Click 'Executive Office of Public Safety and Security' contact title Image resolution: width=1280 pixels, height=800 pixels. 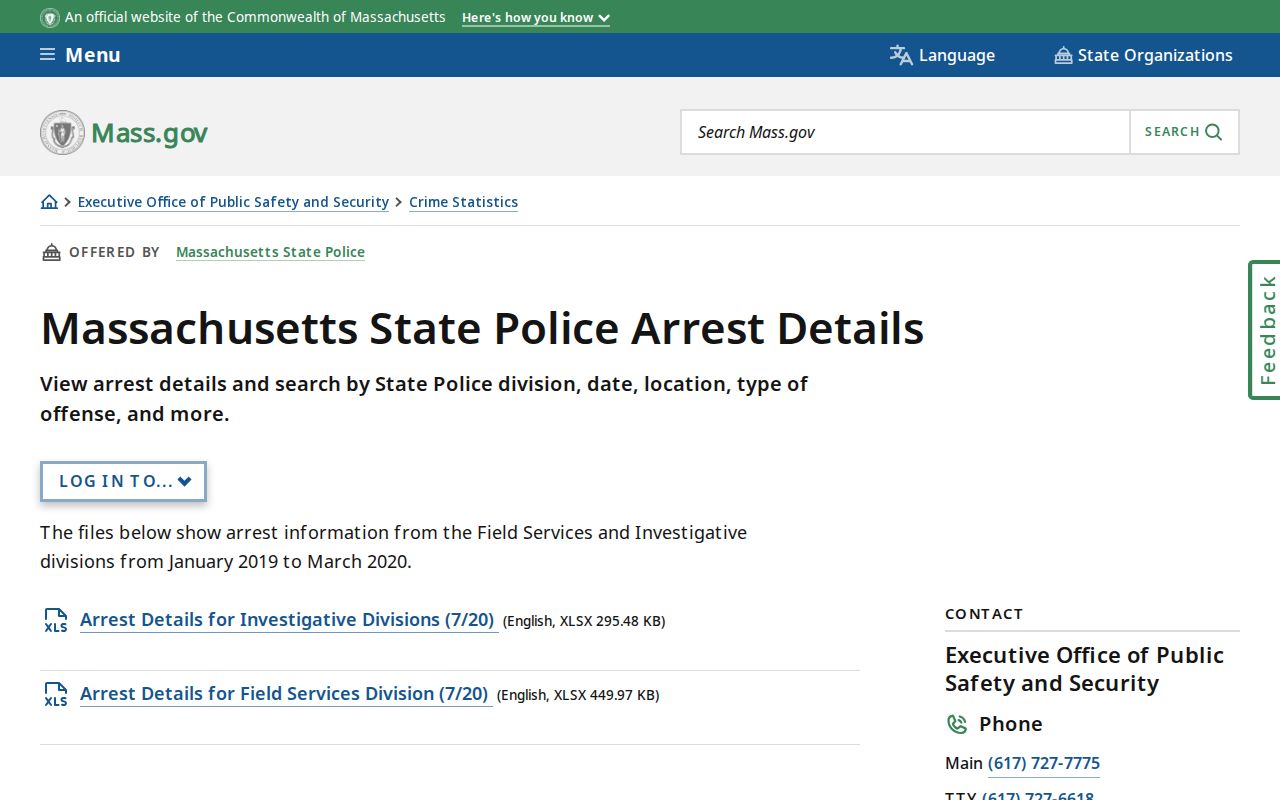(1084, 669)
